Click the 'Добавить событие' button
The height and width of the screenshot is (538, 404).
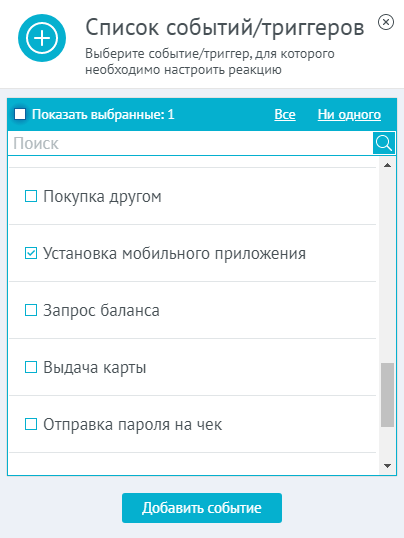tap(202, 508)
